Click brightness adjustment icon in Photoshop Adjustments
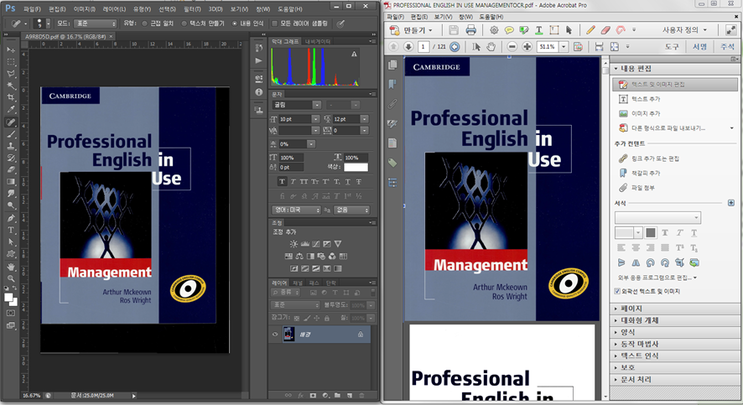The width and height of the screenshot is (743, 405). tap(294, 244)
